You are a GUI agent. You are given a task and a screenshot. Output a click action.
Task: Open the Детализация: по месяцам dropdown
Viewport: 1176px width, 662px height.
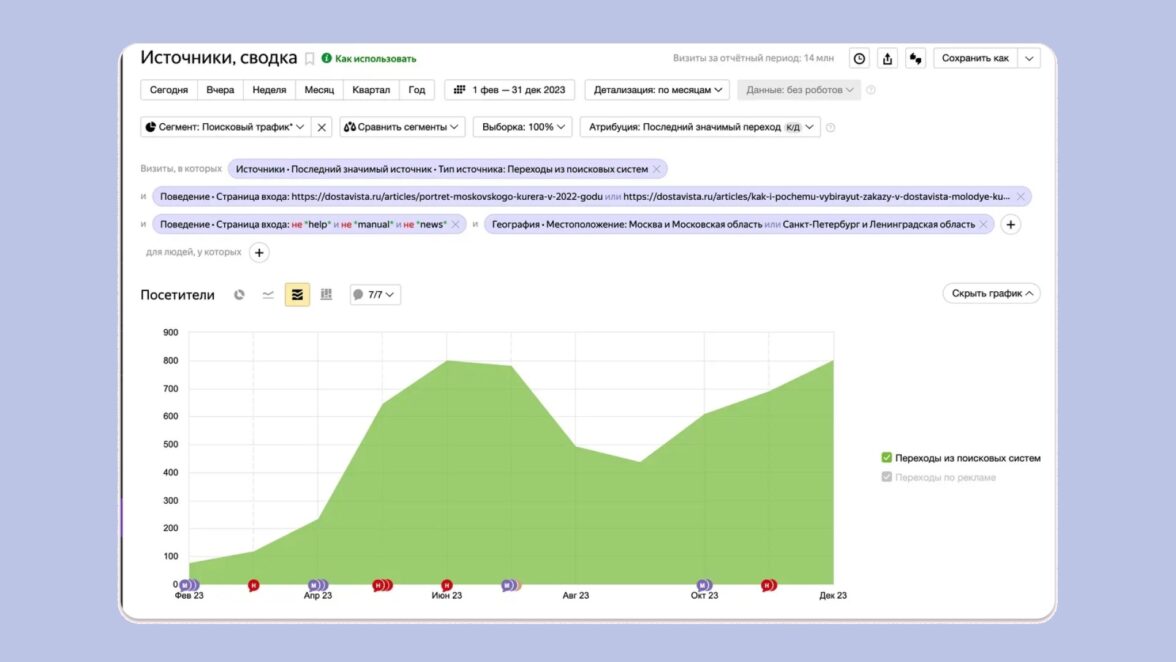coord(657,90)
